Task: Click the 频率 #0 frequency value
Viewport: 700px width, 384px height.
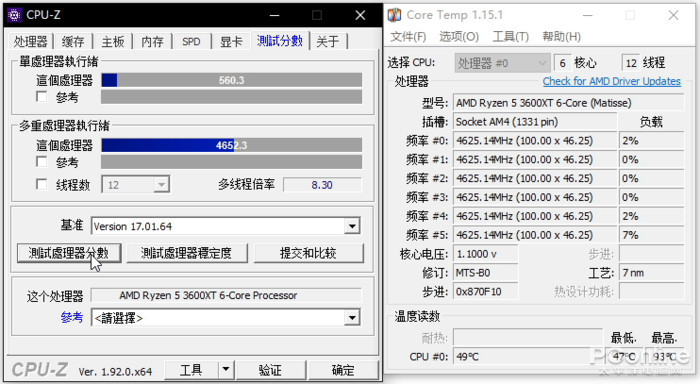Action: coord(535,141)
